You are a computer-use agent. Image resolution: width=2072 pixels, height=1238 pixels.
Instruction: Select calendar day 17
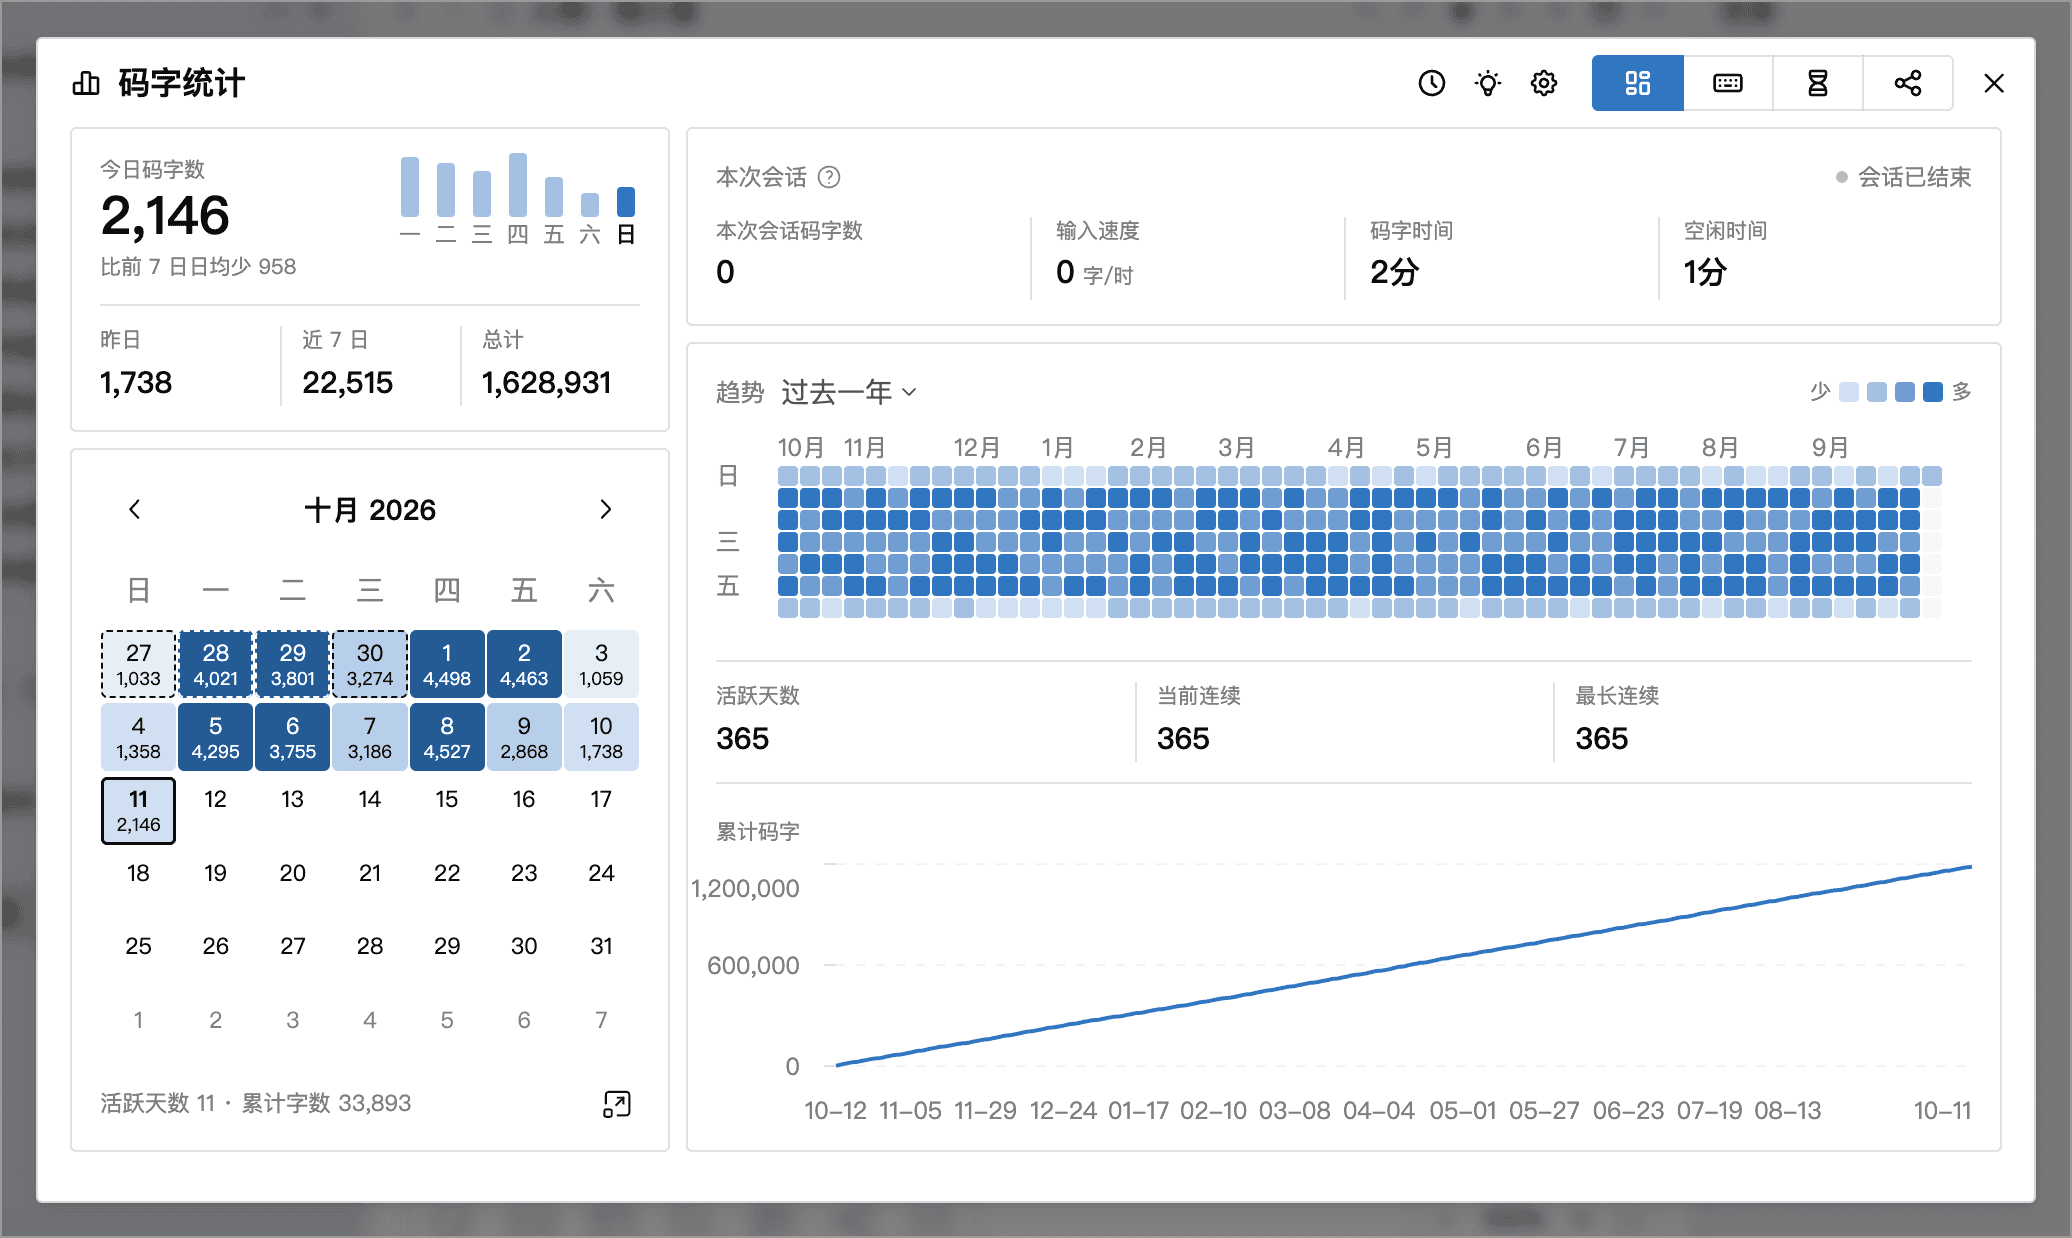point(601,799)
